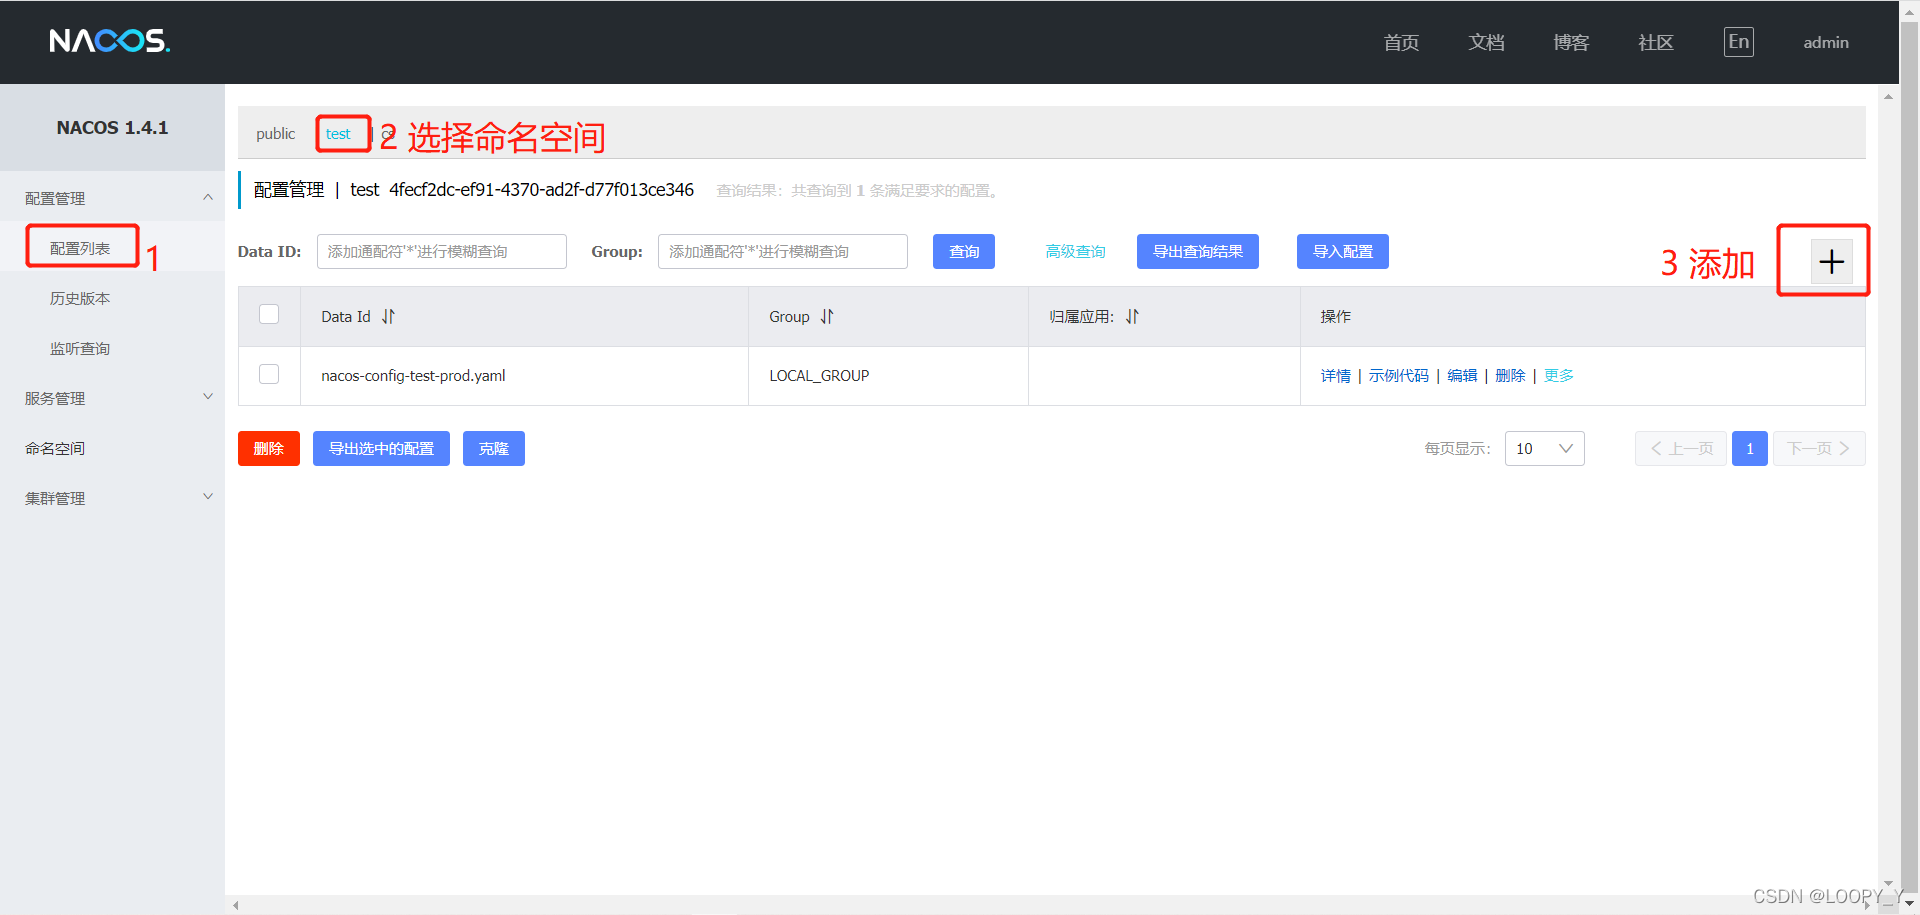Click the 高级查询 link
The image size is (1920, 915).
pyautogui.click(x=1075, y=252)
